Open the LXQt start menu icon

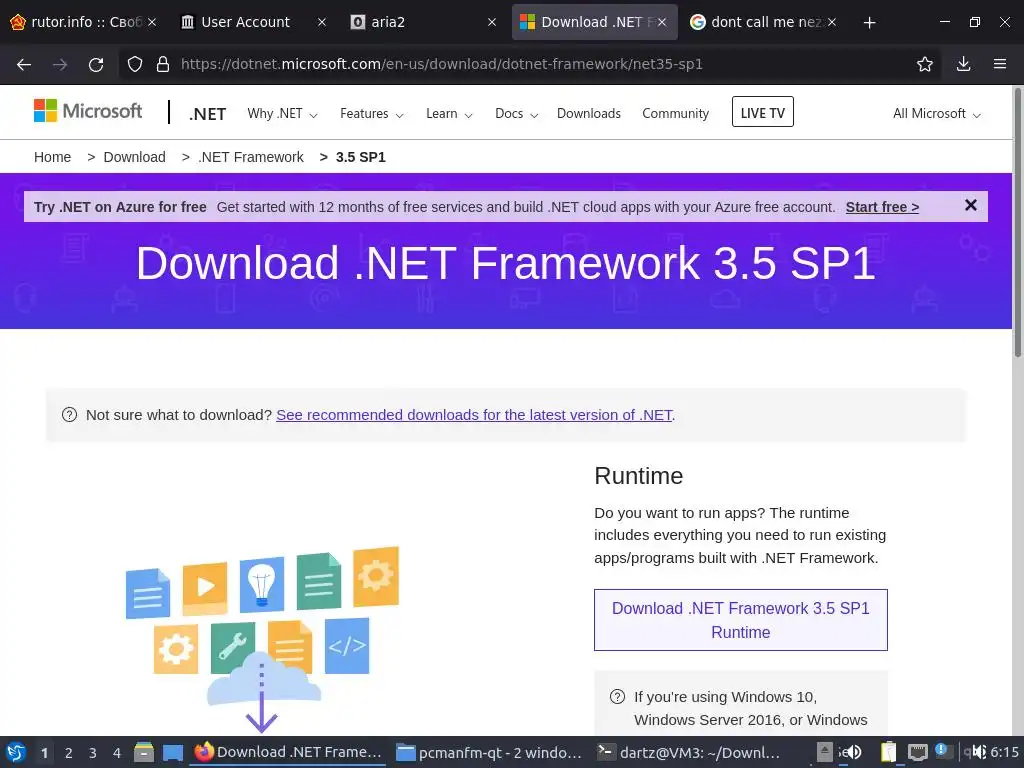point(16,752)
